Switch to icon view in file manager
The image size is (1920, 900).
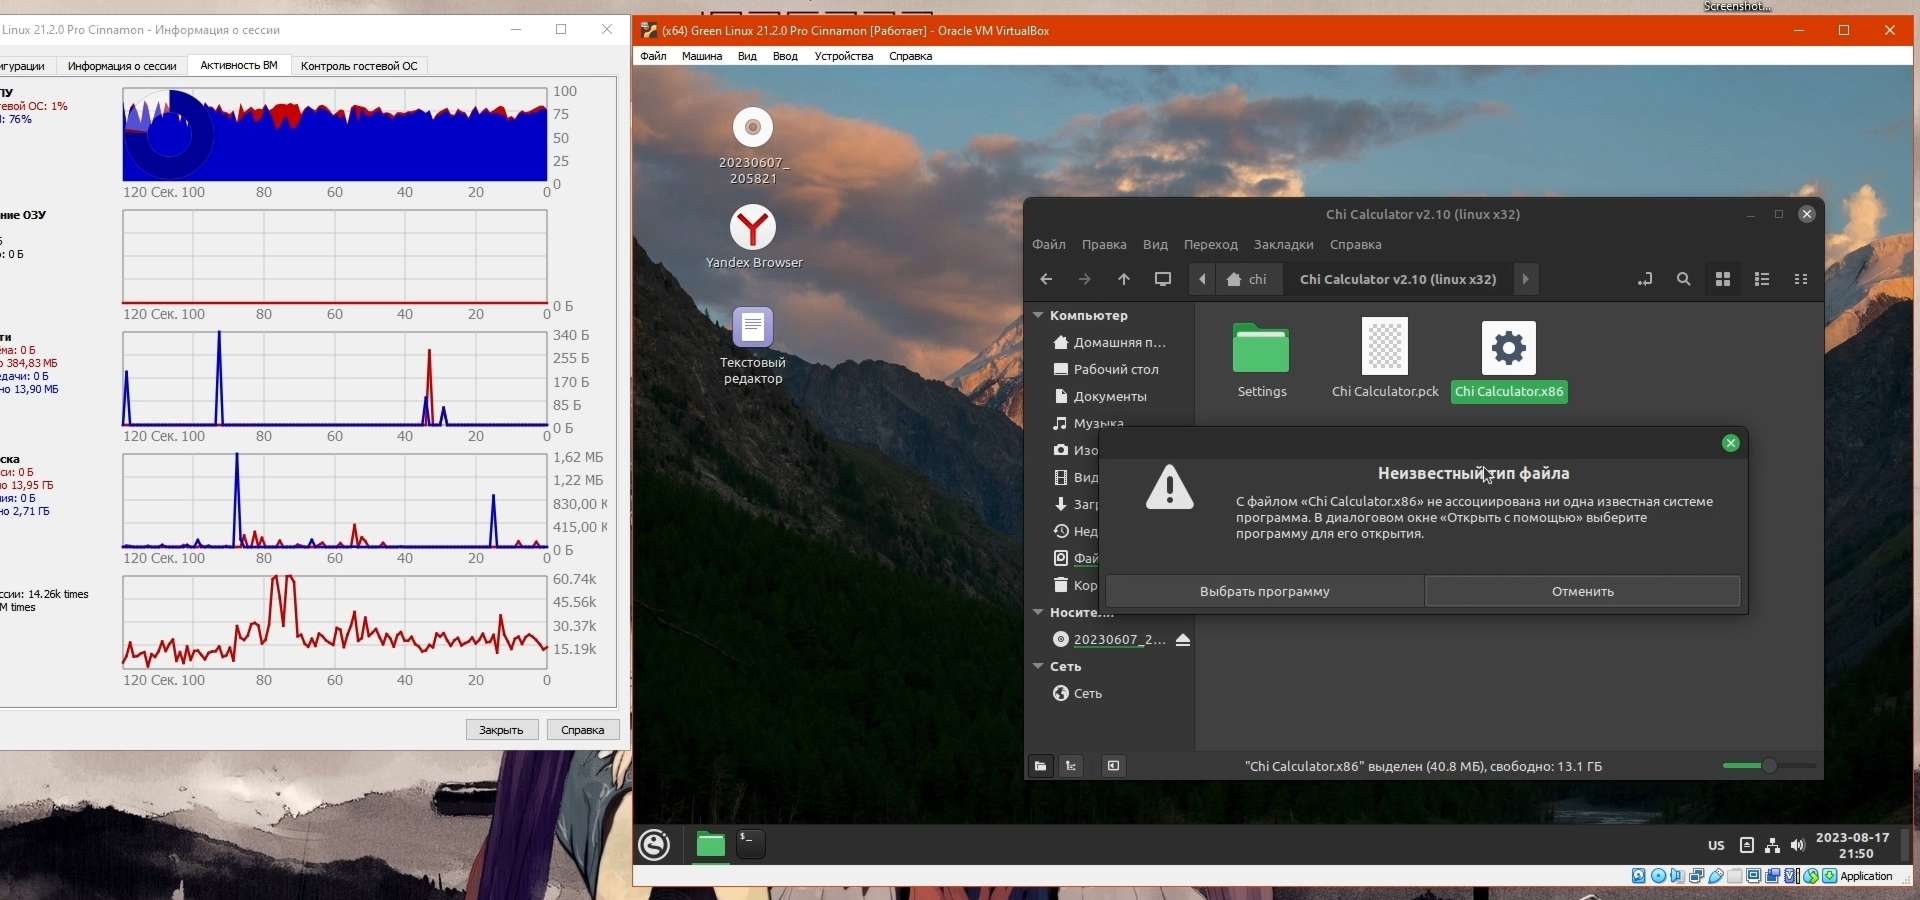click(1723, 280)
